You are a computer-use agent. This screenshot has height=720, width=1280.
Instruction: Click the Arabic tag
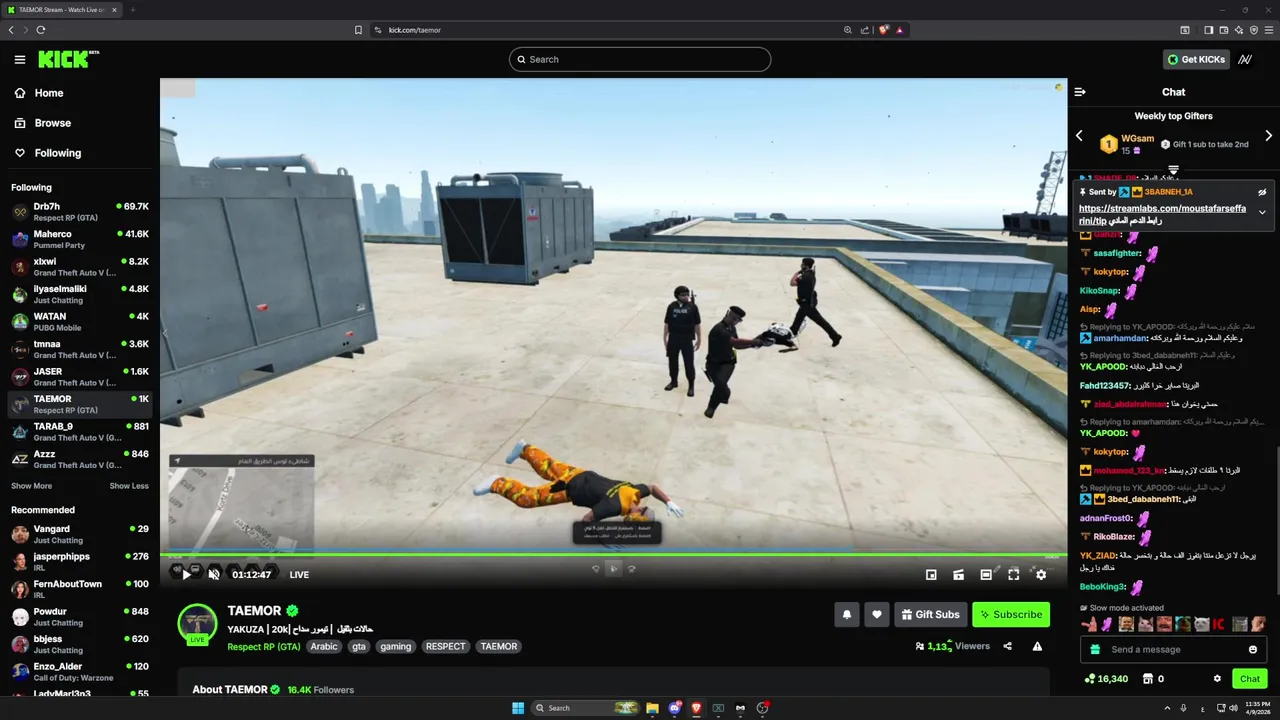click(324, 646)
